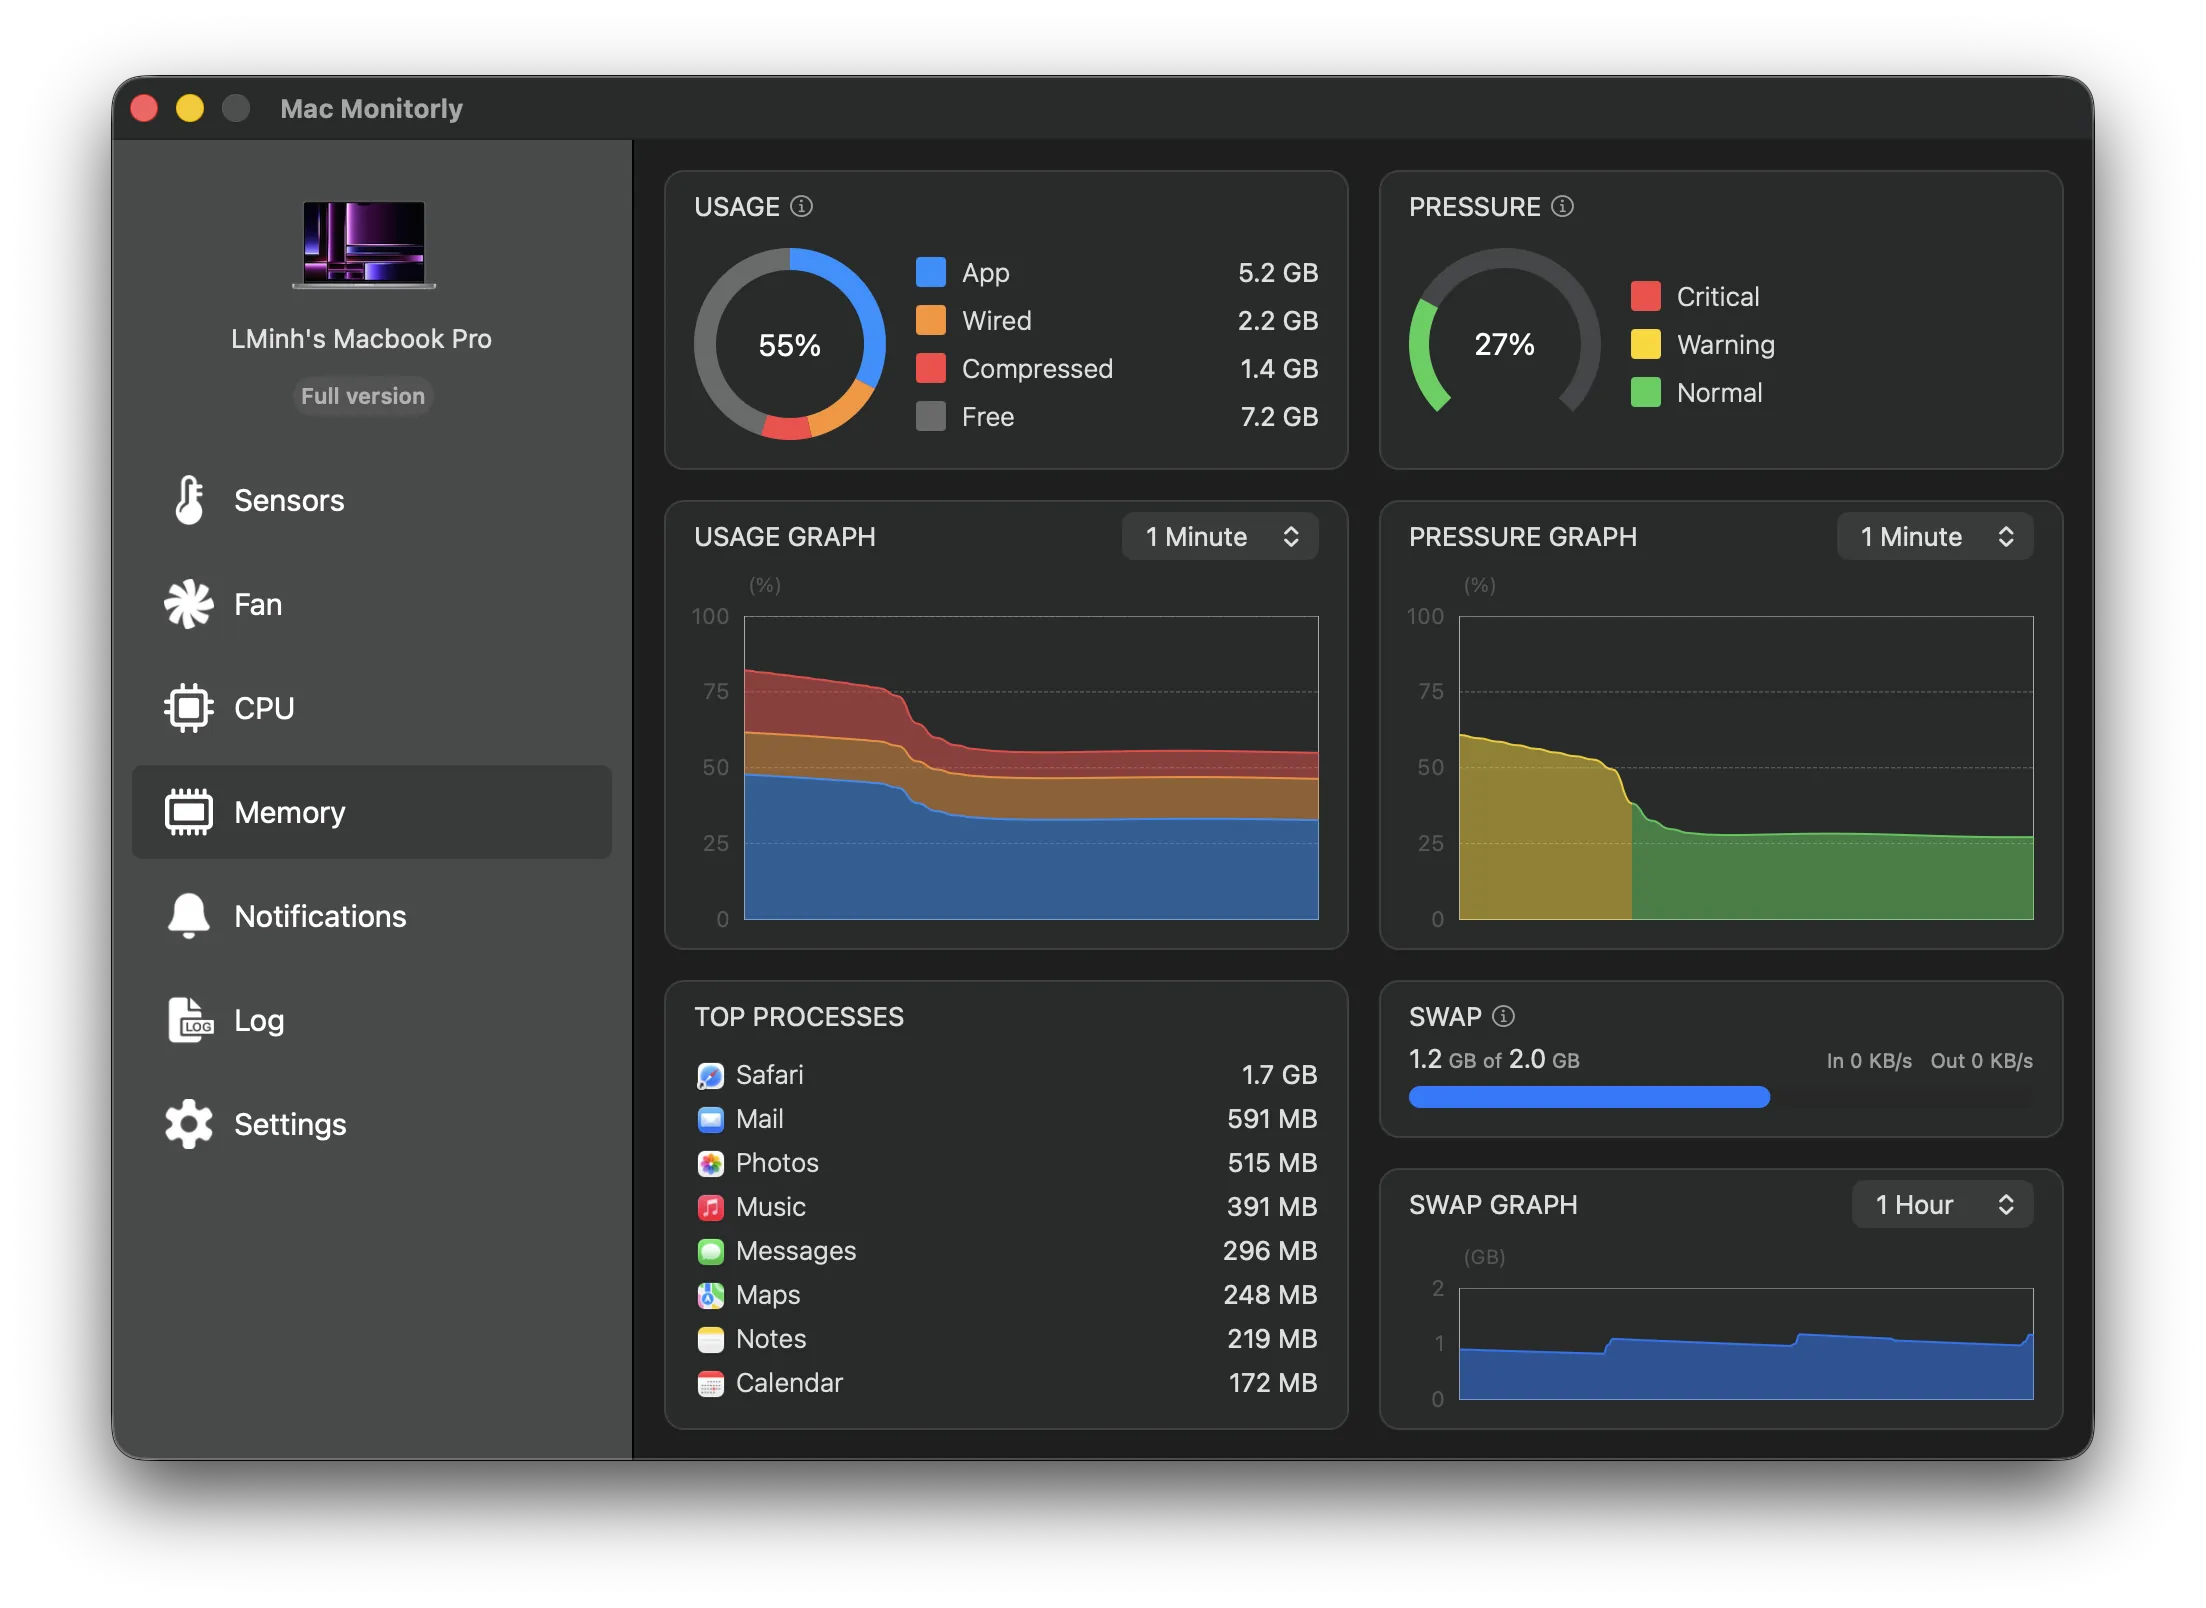Screen dimensions: 2206x1608
Task: Click the info icon next to SWAP
Action: click(1503, 1016)
